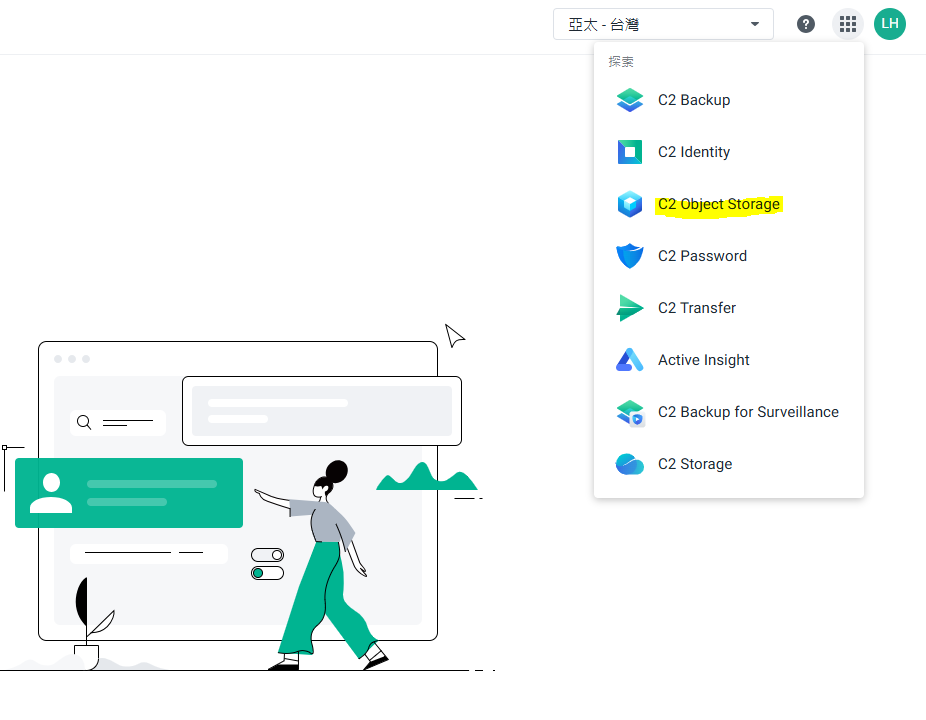
Task: Click the C2 Object Storage cube icon
Action: (630, 204)
